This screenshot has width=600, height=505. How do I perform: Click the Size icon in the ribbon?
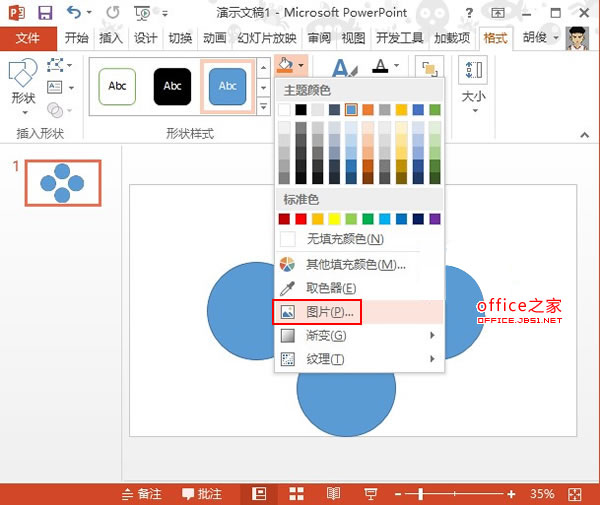[x=473, y=70]
